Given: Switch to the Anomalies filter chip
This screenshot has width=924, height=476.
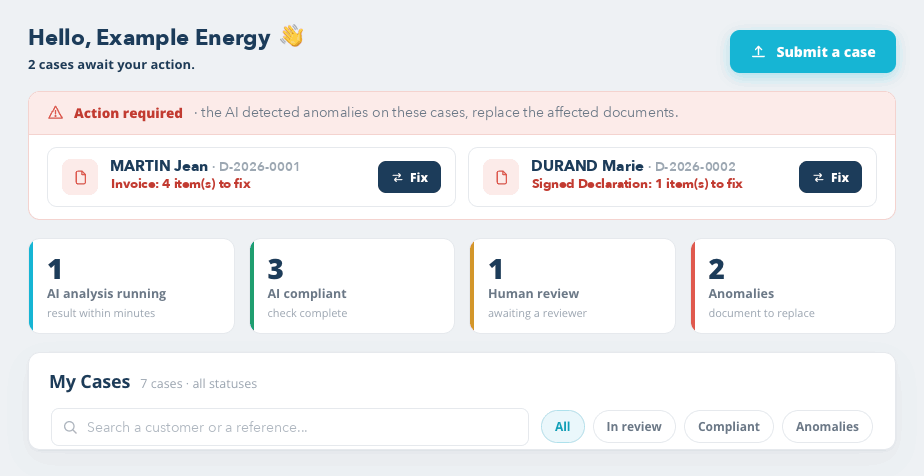Looking at the screenshot, I should click(x=827, y=427).
